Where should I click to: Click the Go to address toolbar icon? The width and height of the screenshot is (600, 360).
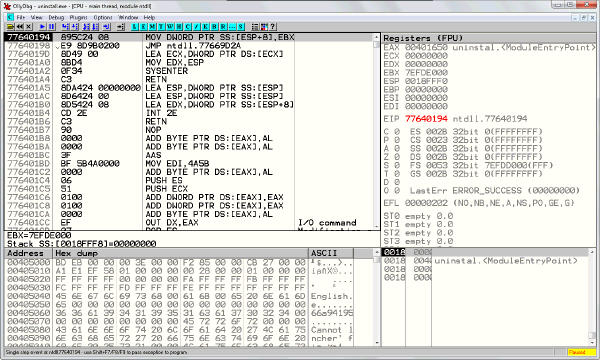[121, 27]
